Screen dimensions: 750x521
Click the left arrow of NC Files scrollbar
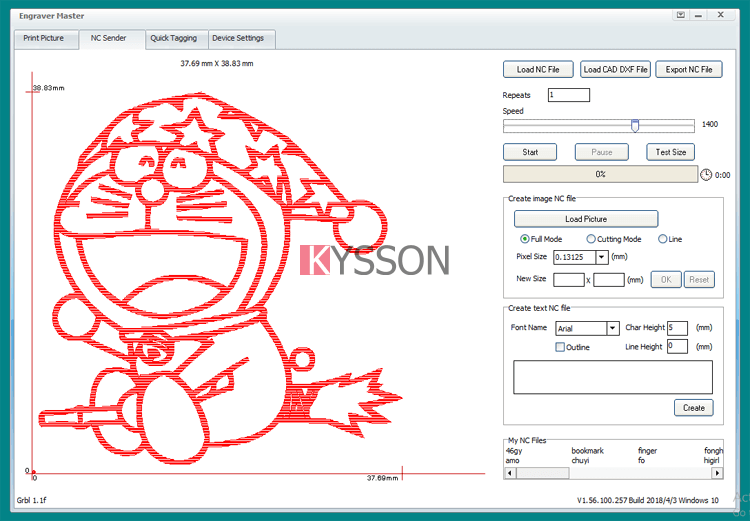[x=510, y=473]
